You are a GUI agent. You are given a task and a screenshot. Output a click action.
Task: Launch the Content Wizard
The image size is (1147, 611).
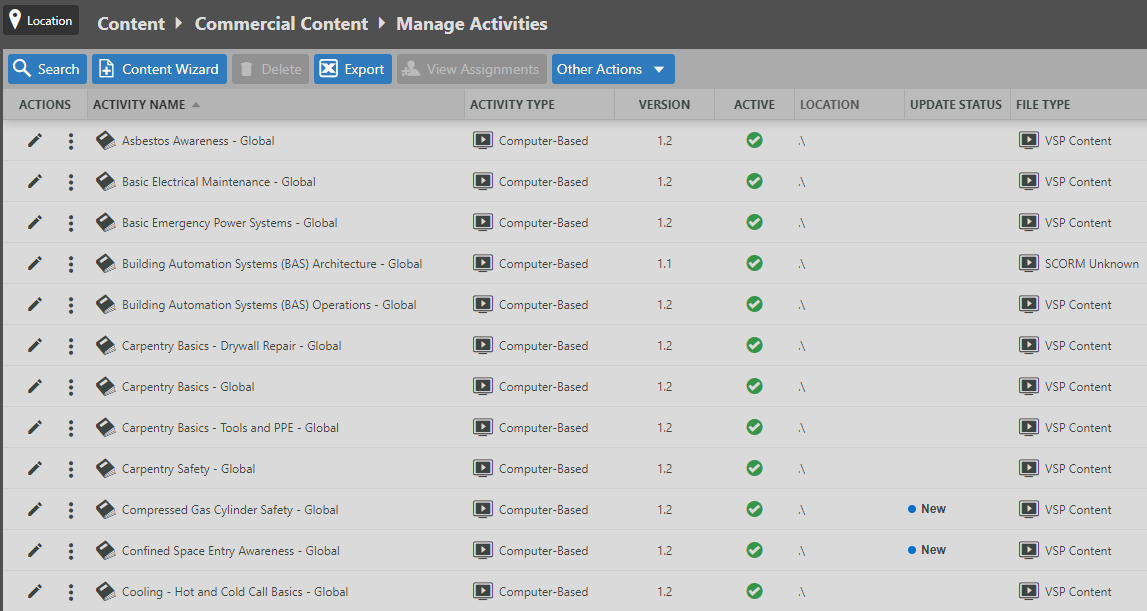159,69
